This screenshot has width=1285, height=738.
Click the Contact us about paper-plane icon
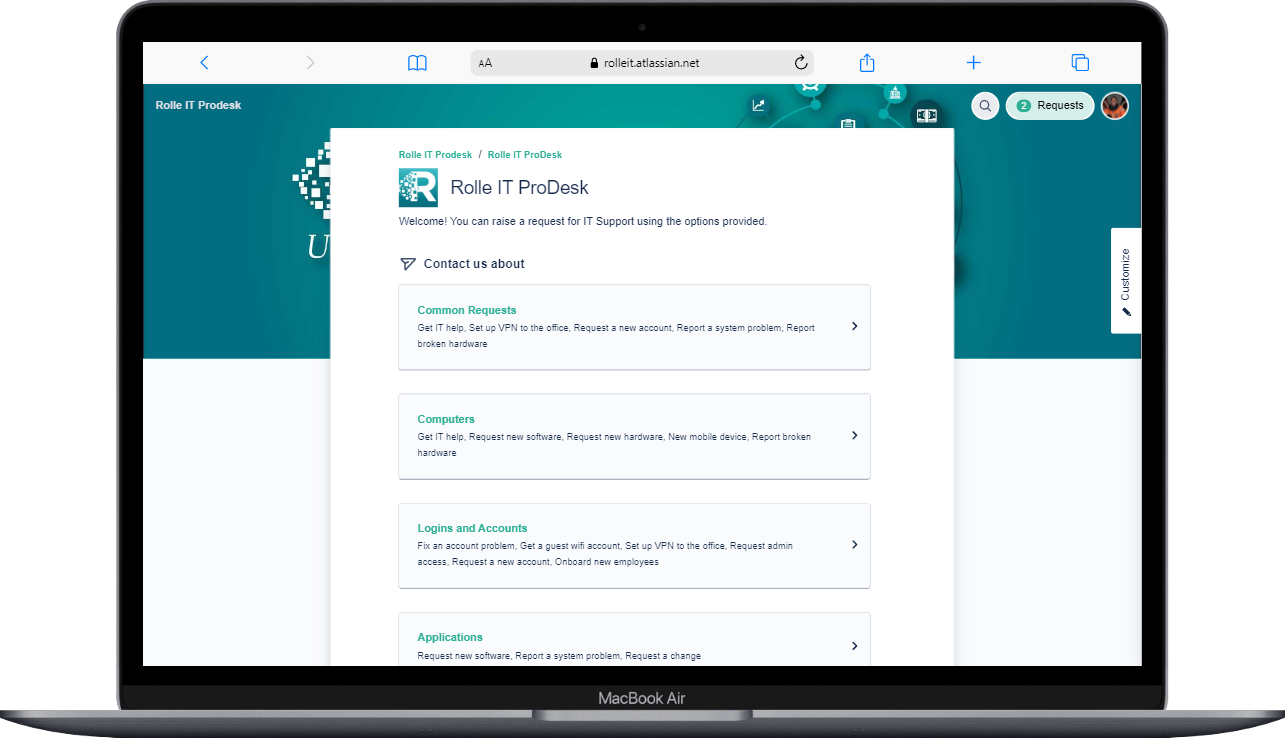tap(407, 264)
